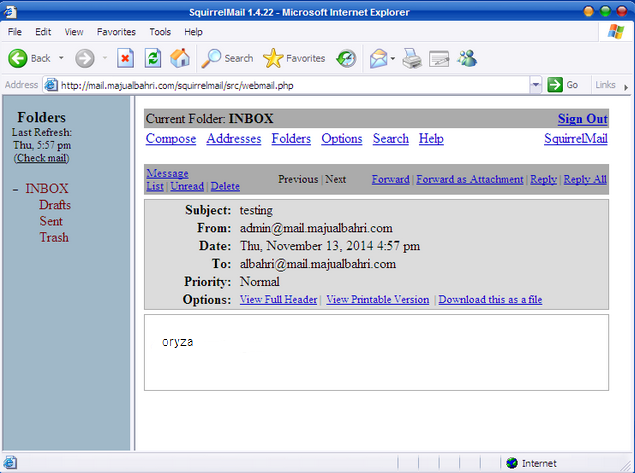
Task: Click the History clock icon
Action: click(x=346, y=59)
